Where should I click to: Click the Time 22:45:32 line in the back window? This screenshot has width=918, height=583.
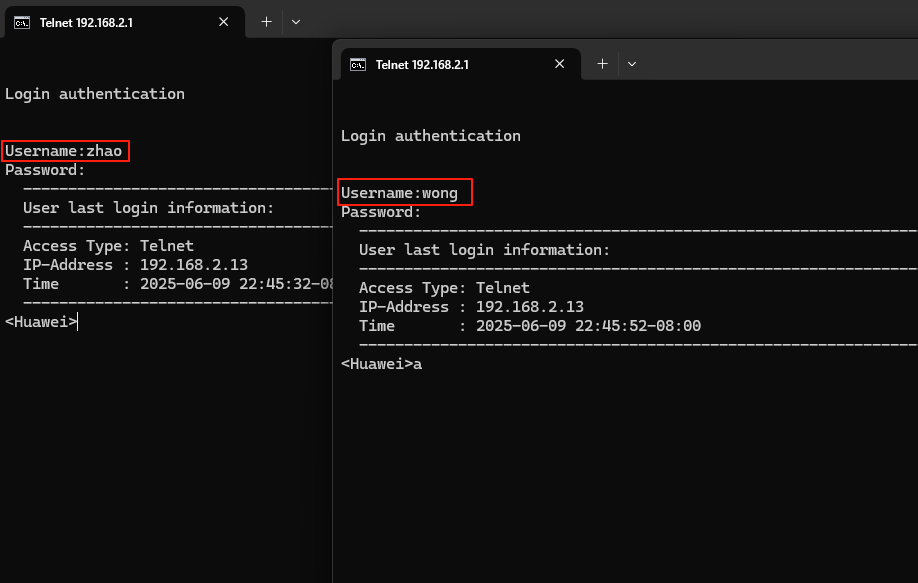coord(177,284)
